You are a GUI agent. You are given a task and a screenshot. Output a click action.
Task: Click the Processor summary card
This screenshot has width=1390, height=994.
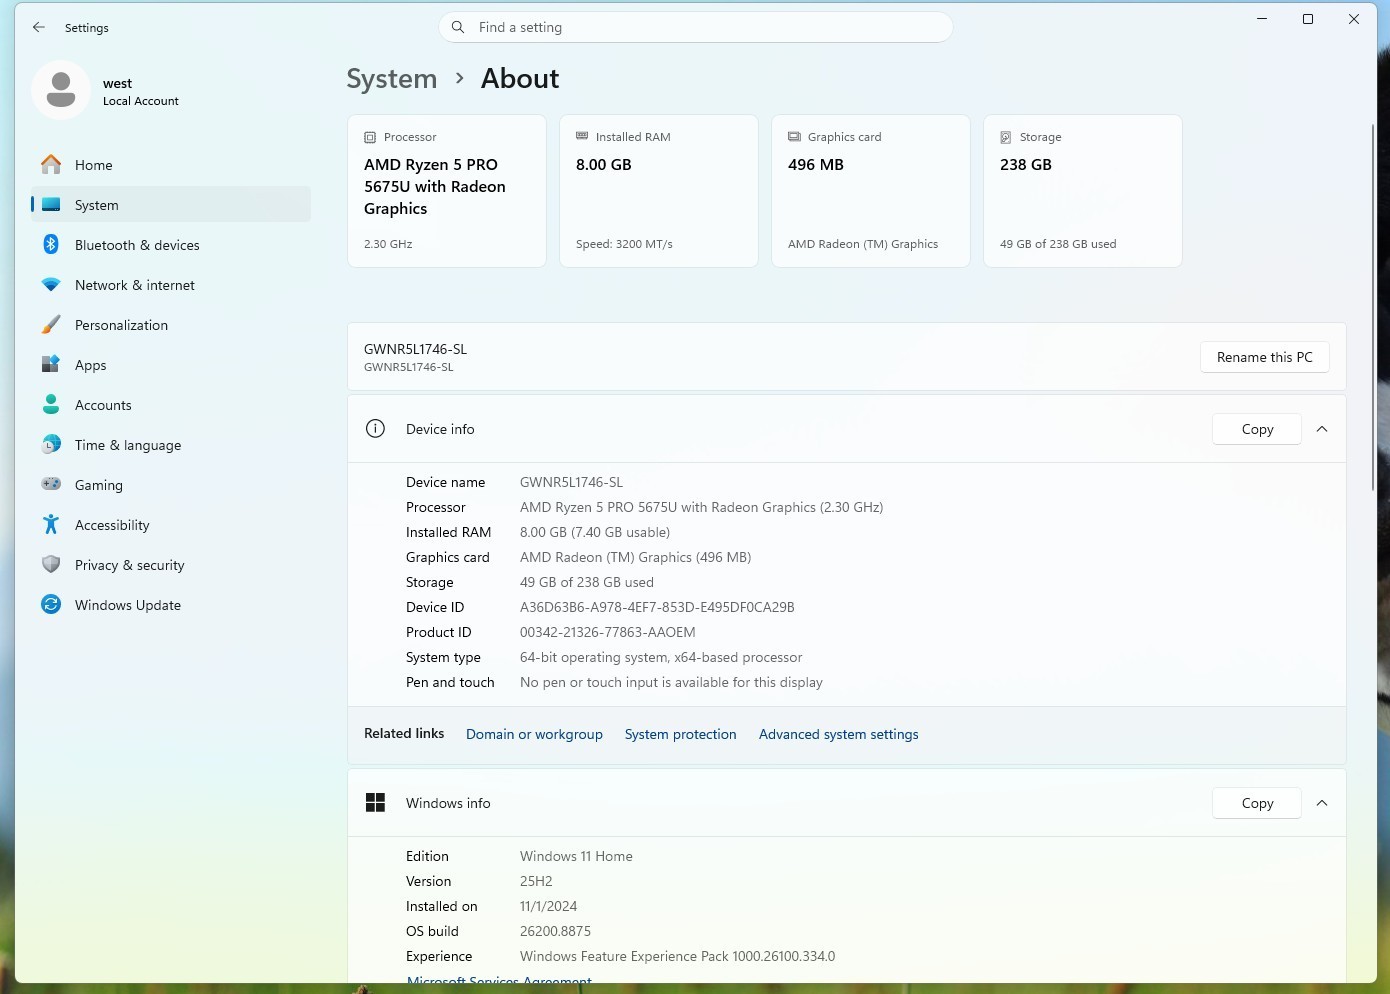447,191
